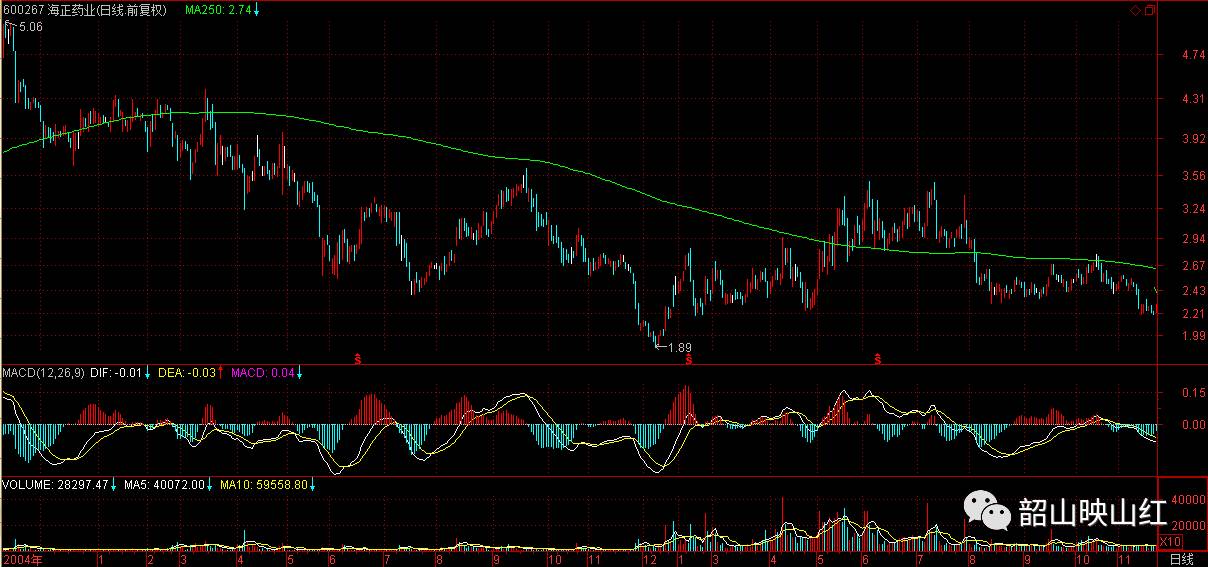Click the MACD(12,26,9) indicator label
Screen dimensions: 1208x567
pos(41,373)
